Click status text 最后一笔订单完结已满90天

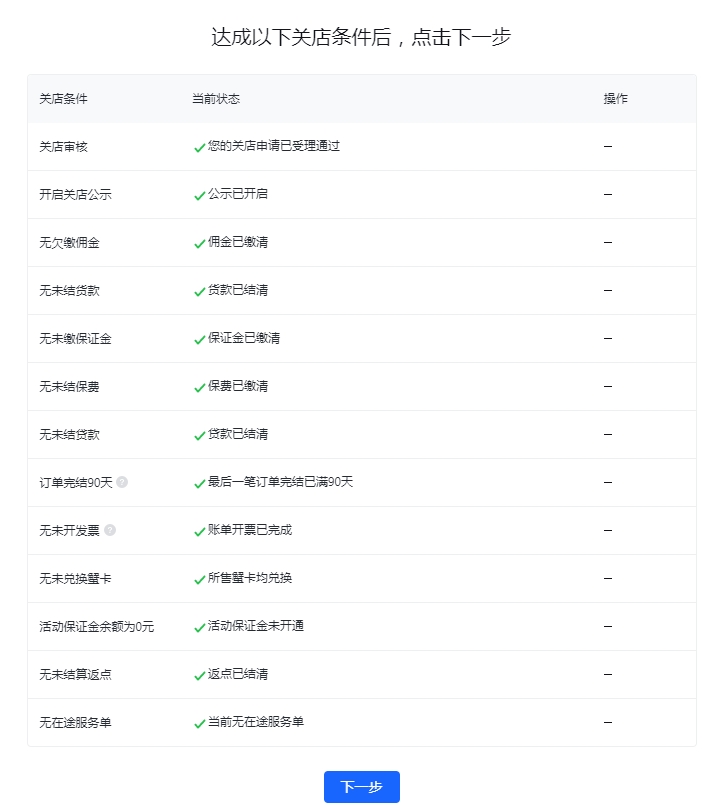tap(280, 481)
